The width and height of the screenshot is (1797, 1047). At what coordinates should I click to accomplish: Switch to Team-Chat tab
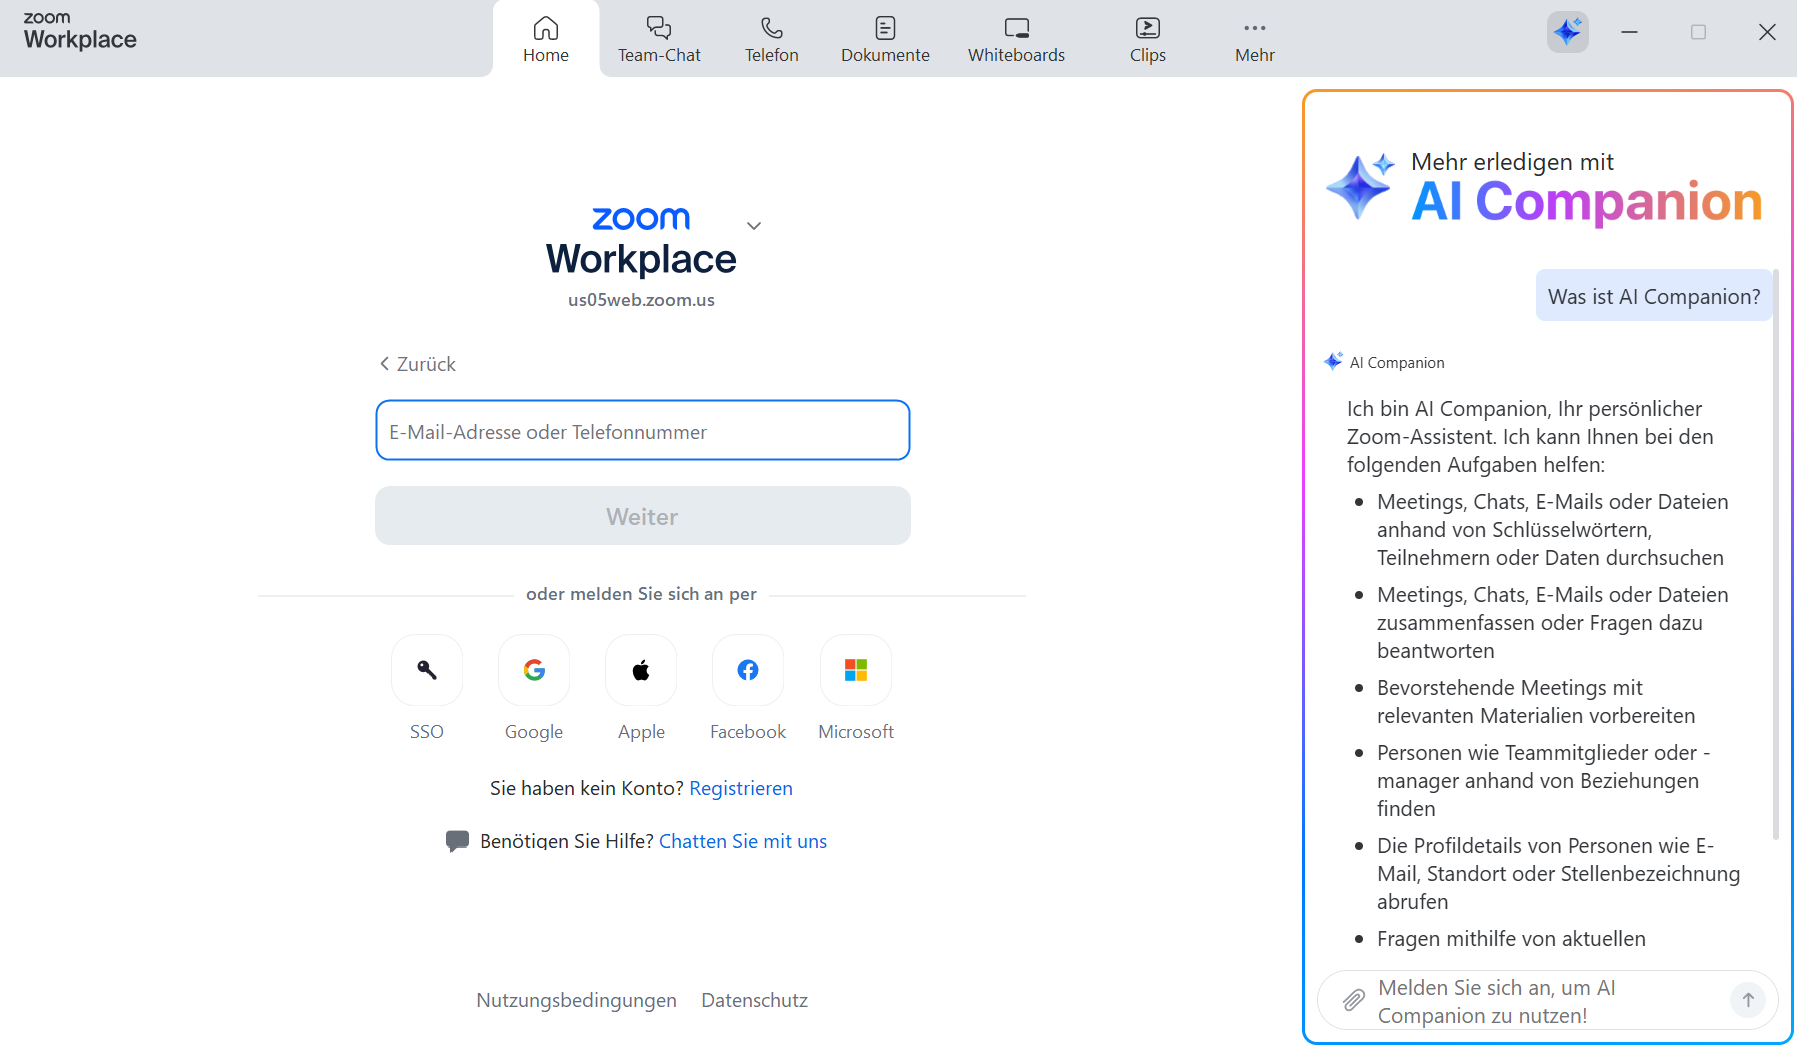(x=659, y=40)
